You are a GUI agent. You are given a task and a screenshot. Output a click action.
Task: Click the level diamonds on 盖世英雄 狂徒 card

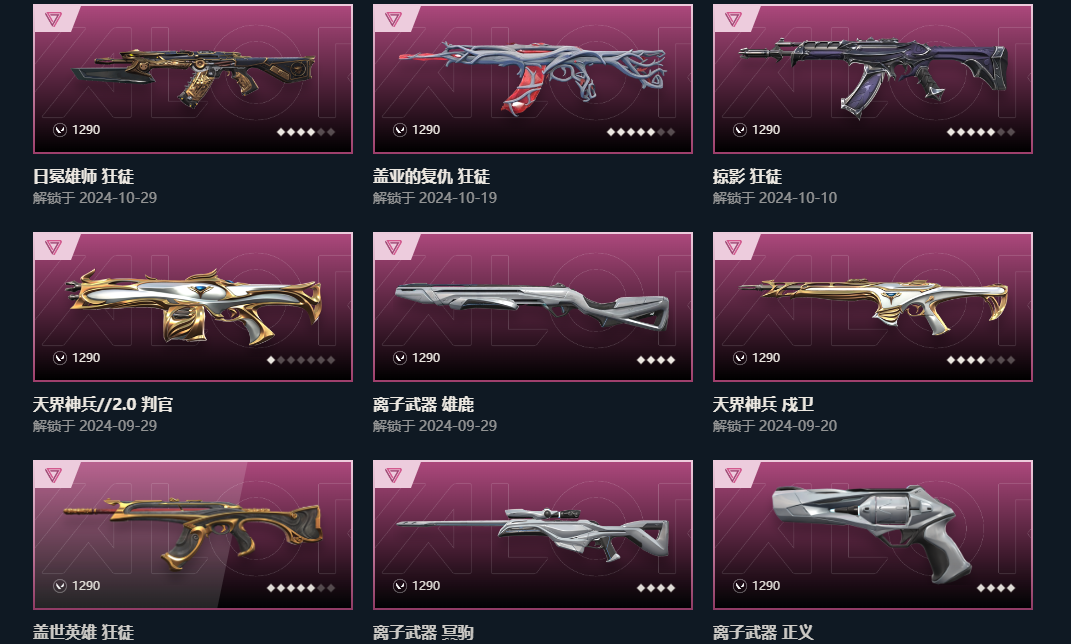[301, 588]
